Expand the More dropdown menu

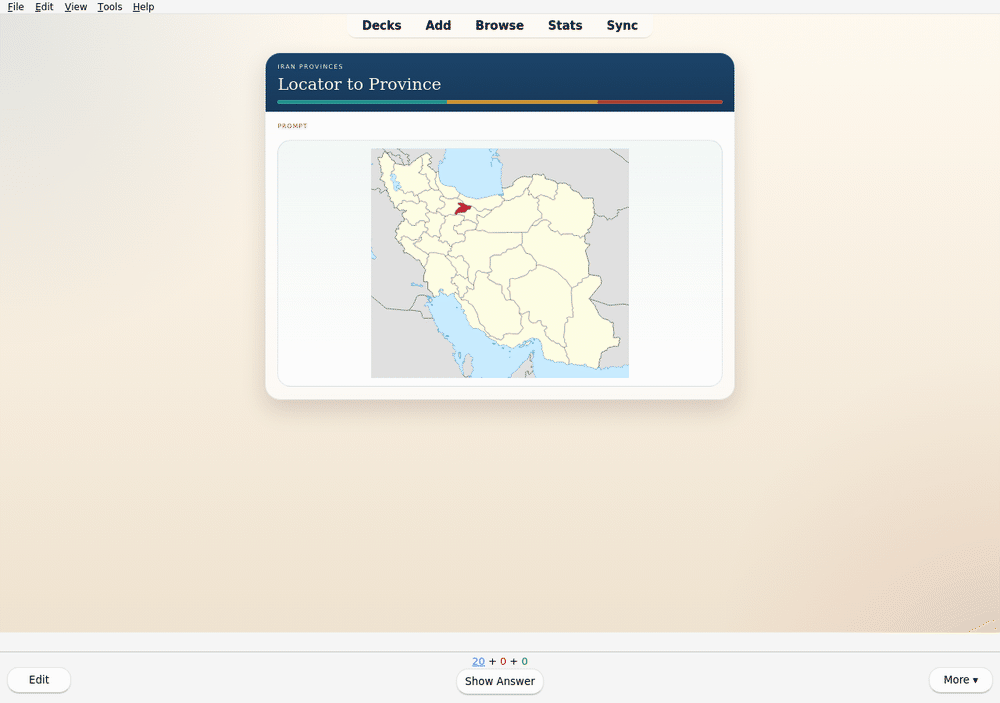click(x=960, y=679)
